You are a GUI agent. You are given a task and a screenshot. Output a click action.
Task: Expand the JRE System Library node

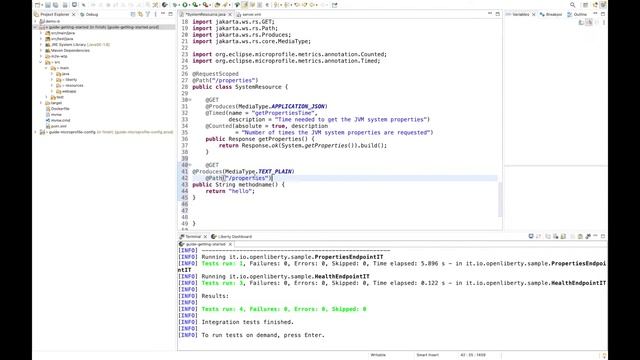pos(41,44)
